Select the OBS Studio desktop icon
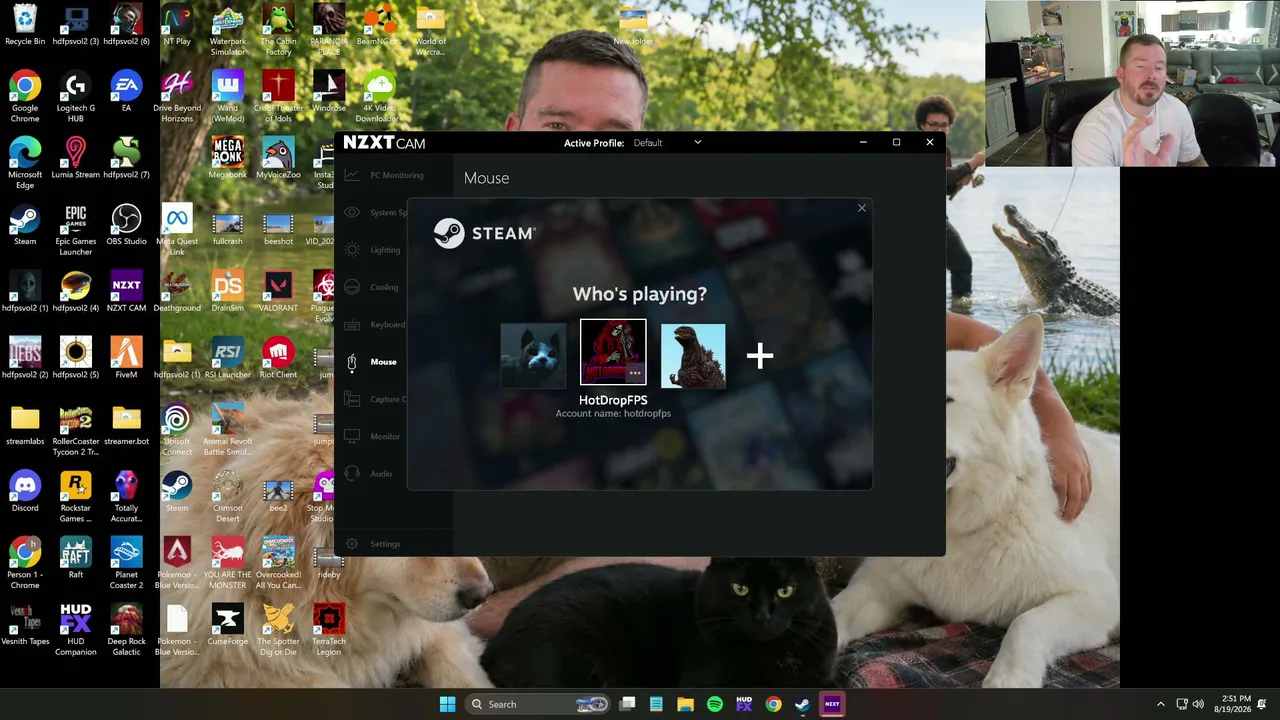Screen dimensions: 1280x720 click(x=126, y=225)
